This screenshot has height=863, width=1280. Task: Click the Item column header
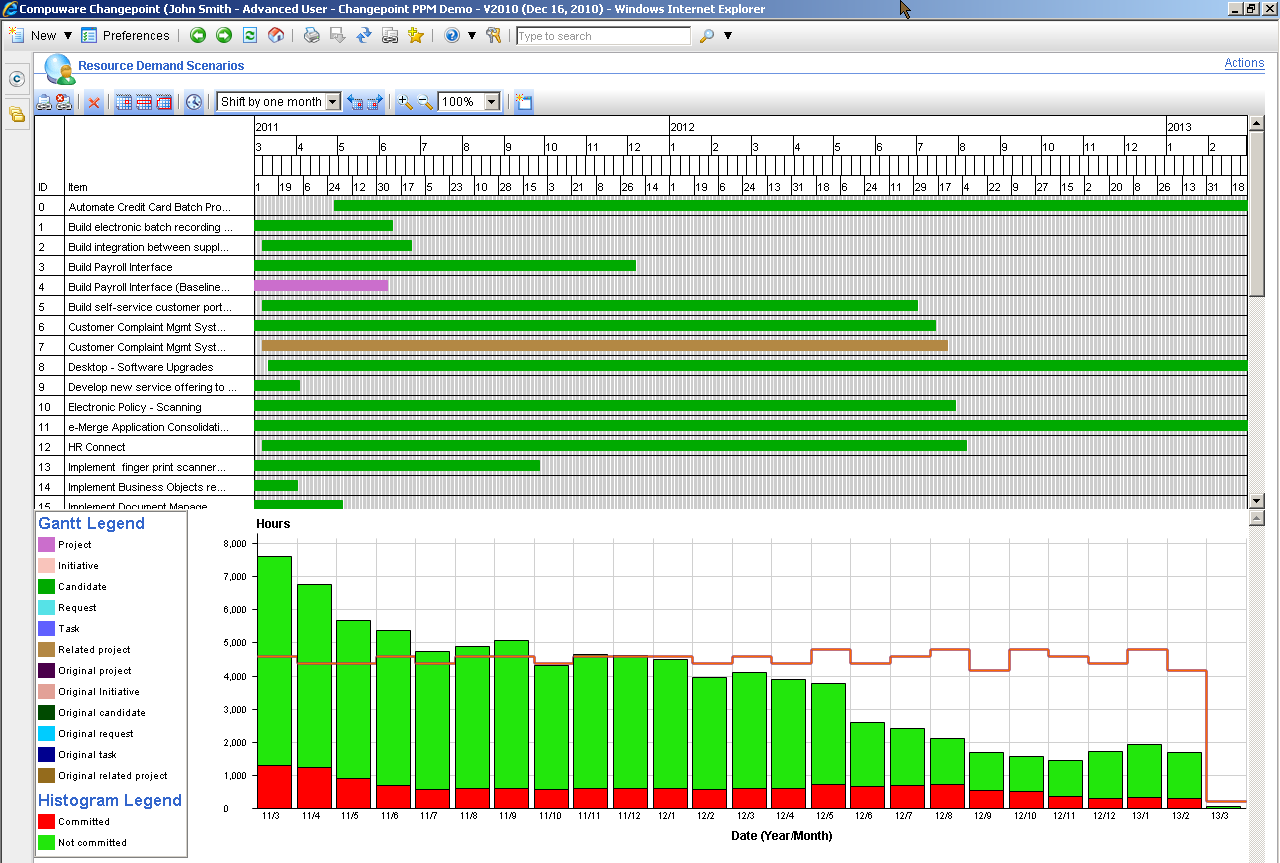click(x=78, y=187)
